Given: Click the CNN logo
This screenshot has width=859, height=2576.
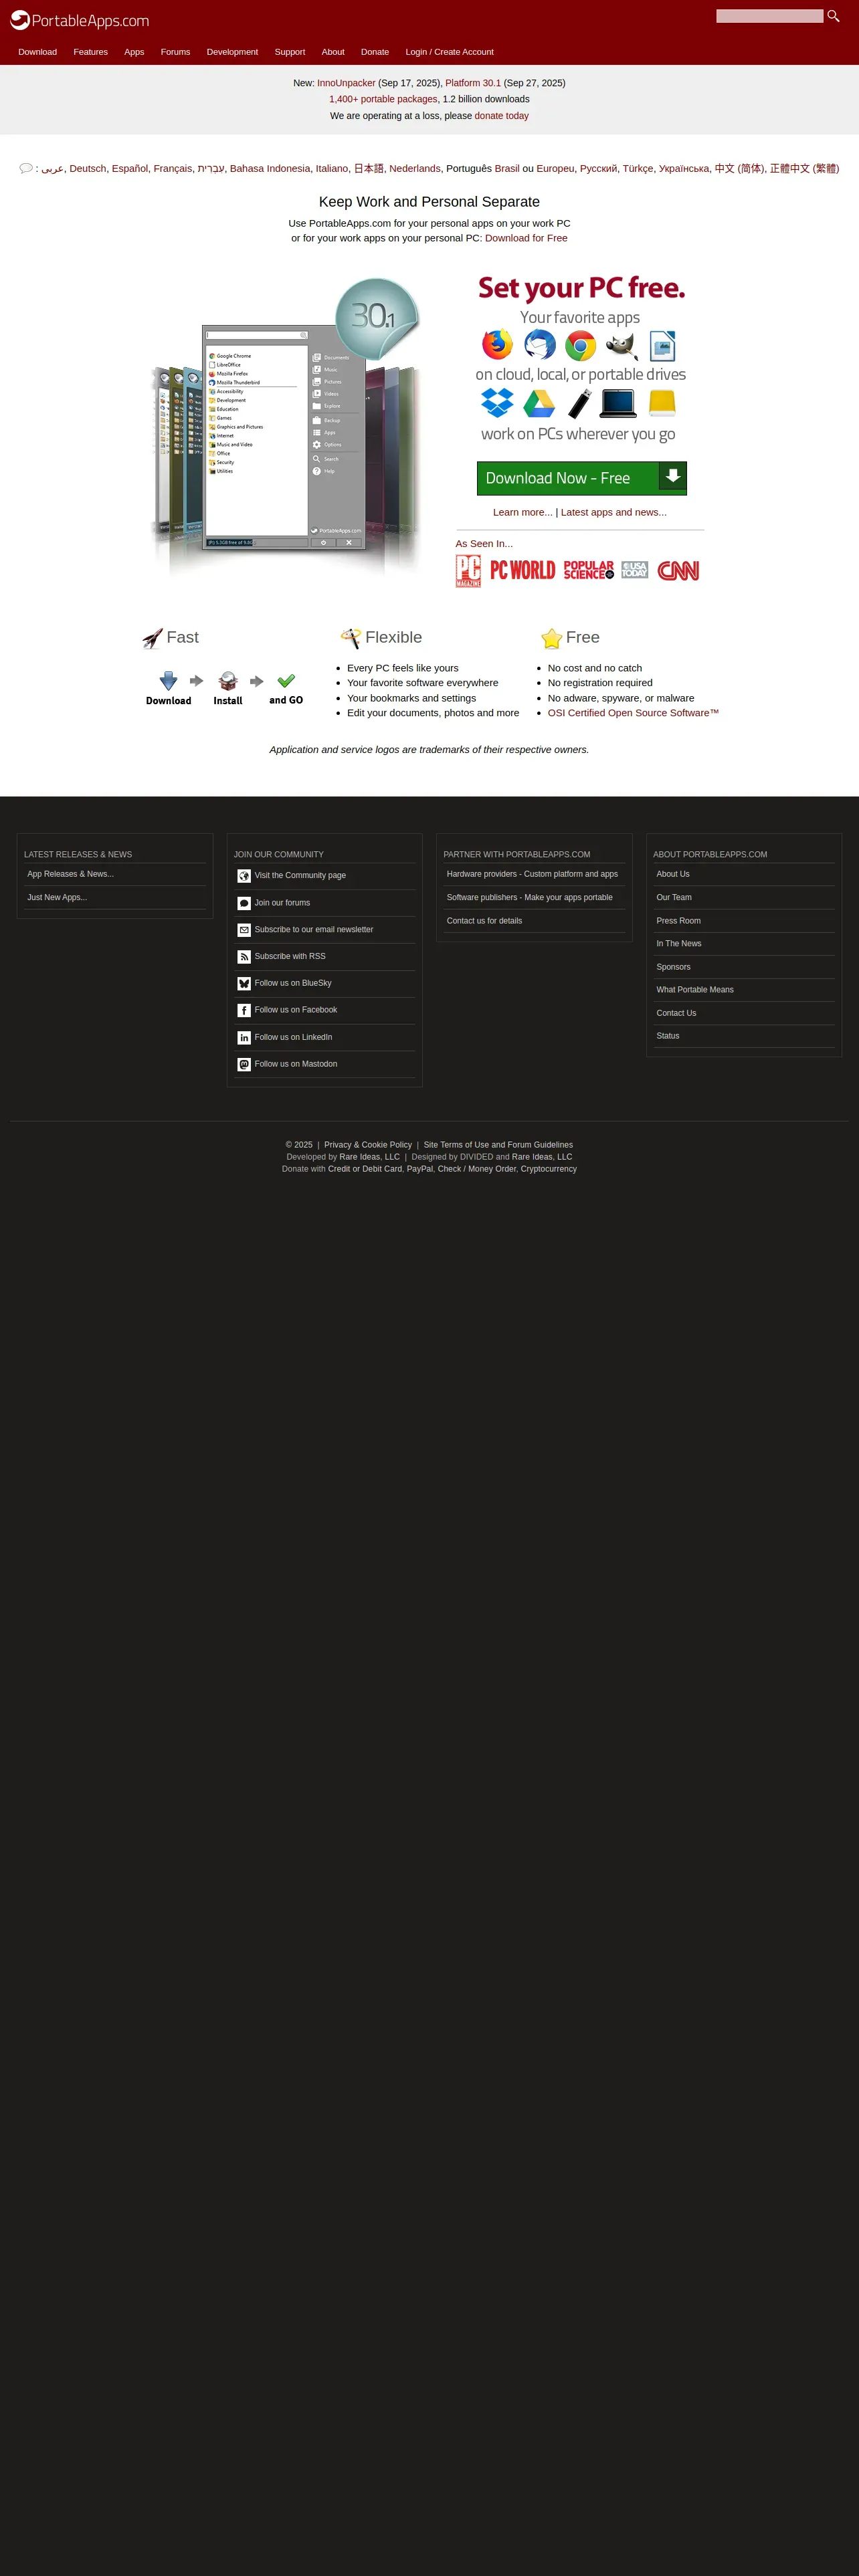Looking at the screenshot, I should point(678,570).
